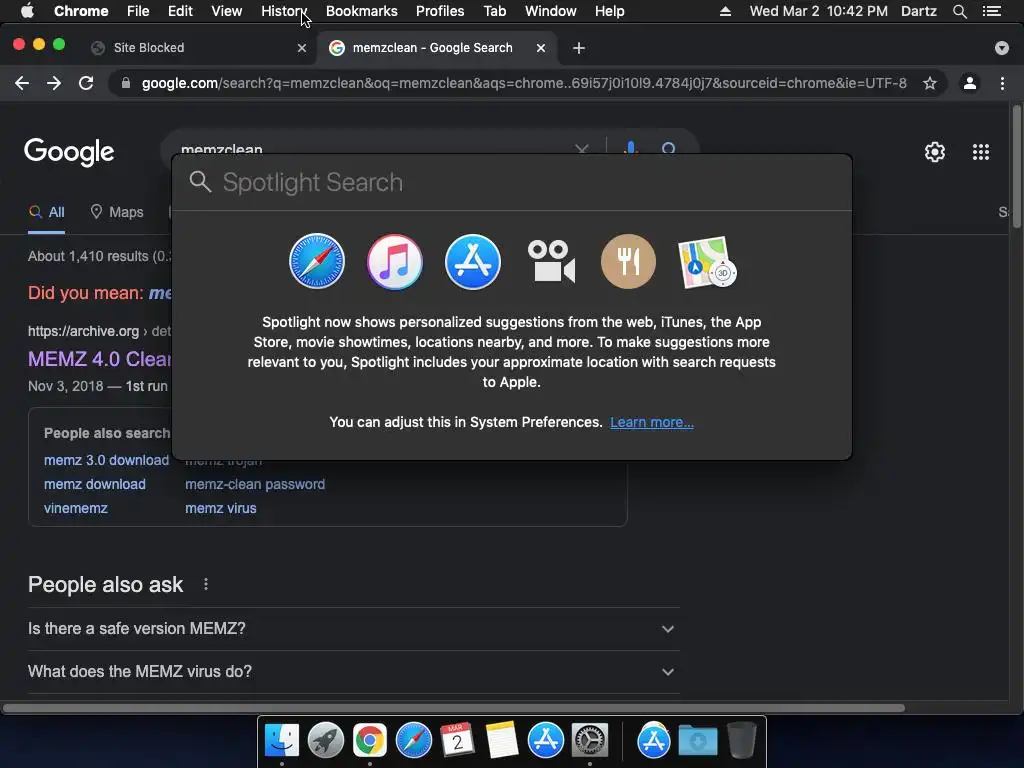The image size is (1024, 768).
Task: Click the vinememz suggestion
Action: [x=76, y=508]
